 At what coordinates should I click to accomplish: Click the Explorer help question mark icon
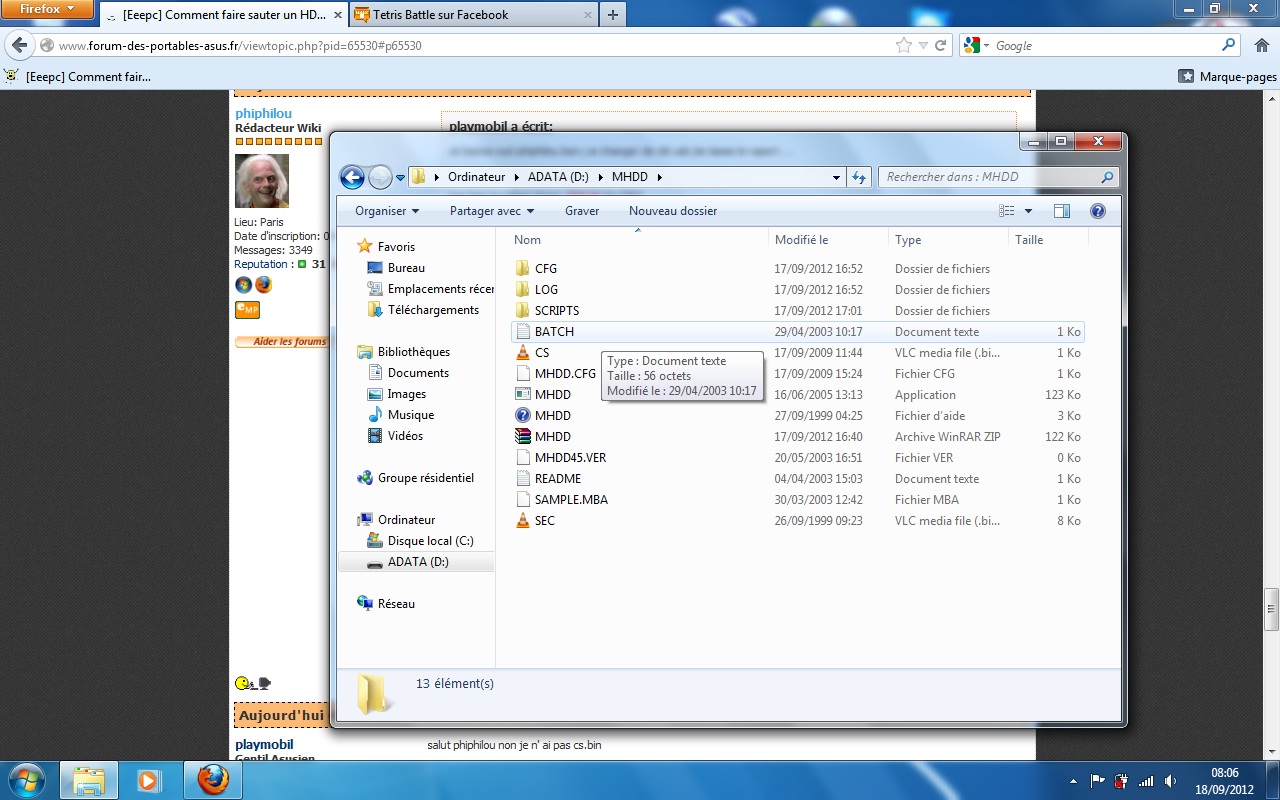pos(1097,211)
